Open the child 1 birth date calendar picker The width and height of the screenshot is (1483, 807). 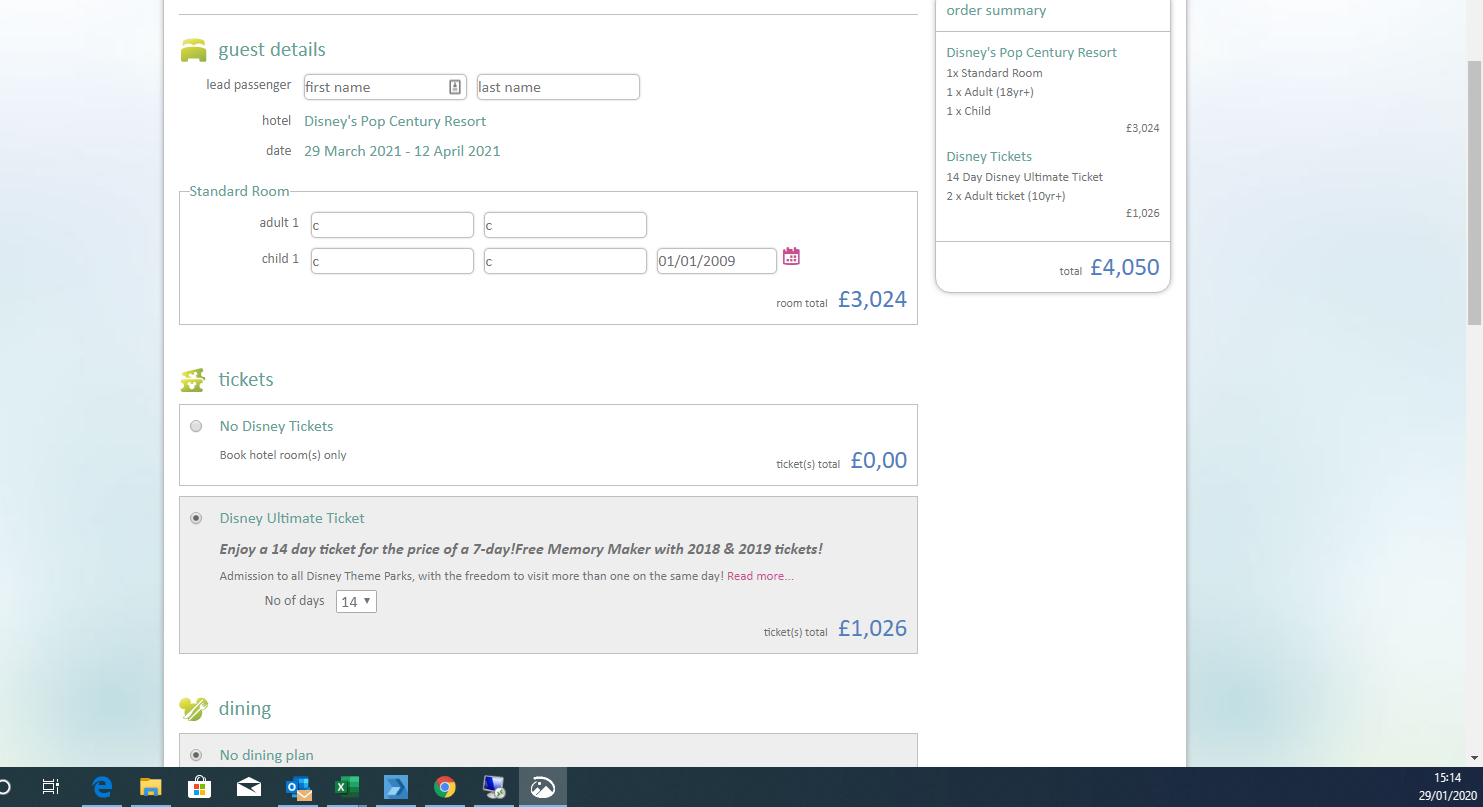pos(791,257)
